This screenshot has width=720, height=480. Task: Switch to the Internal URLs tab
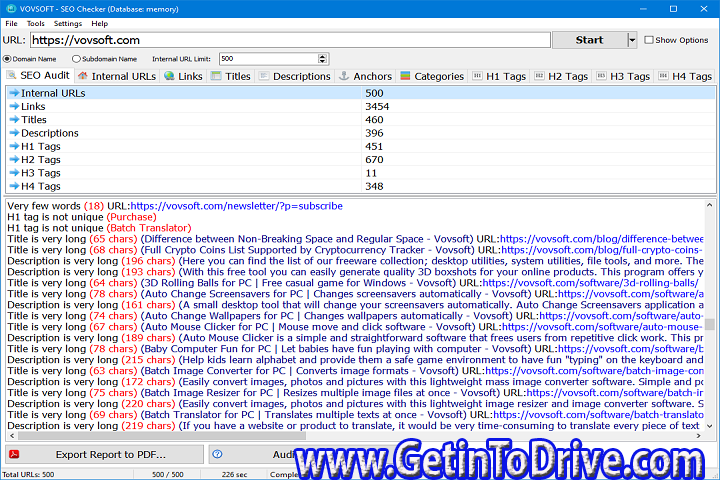pyautogui.click(x=117, y=76)
